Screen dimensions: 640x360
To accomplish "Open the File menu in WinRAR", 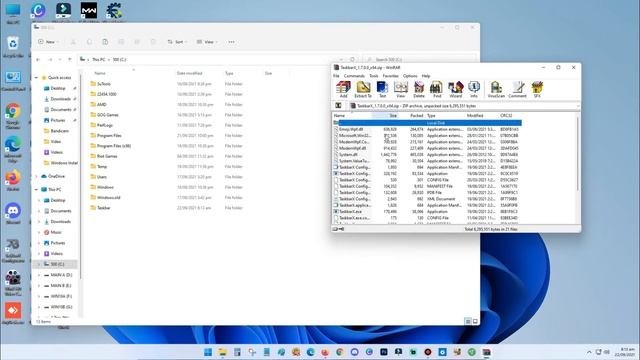I will coord(336,76).
